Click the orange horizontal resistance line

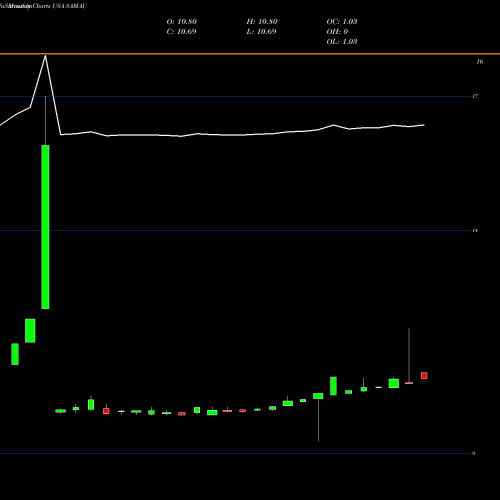[x=250, y=53]
